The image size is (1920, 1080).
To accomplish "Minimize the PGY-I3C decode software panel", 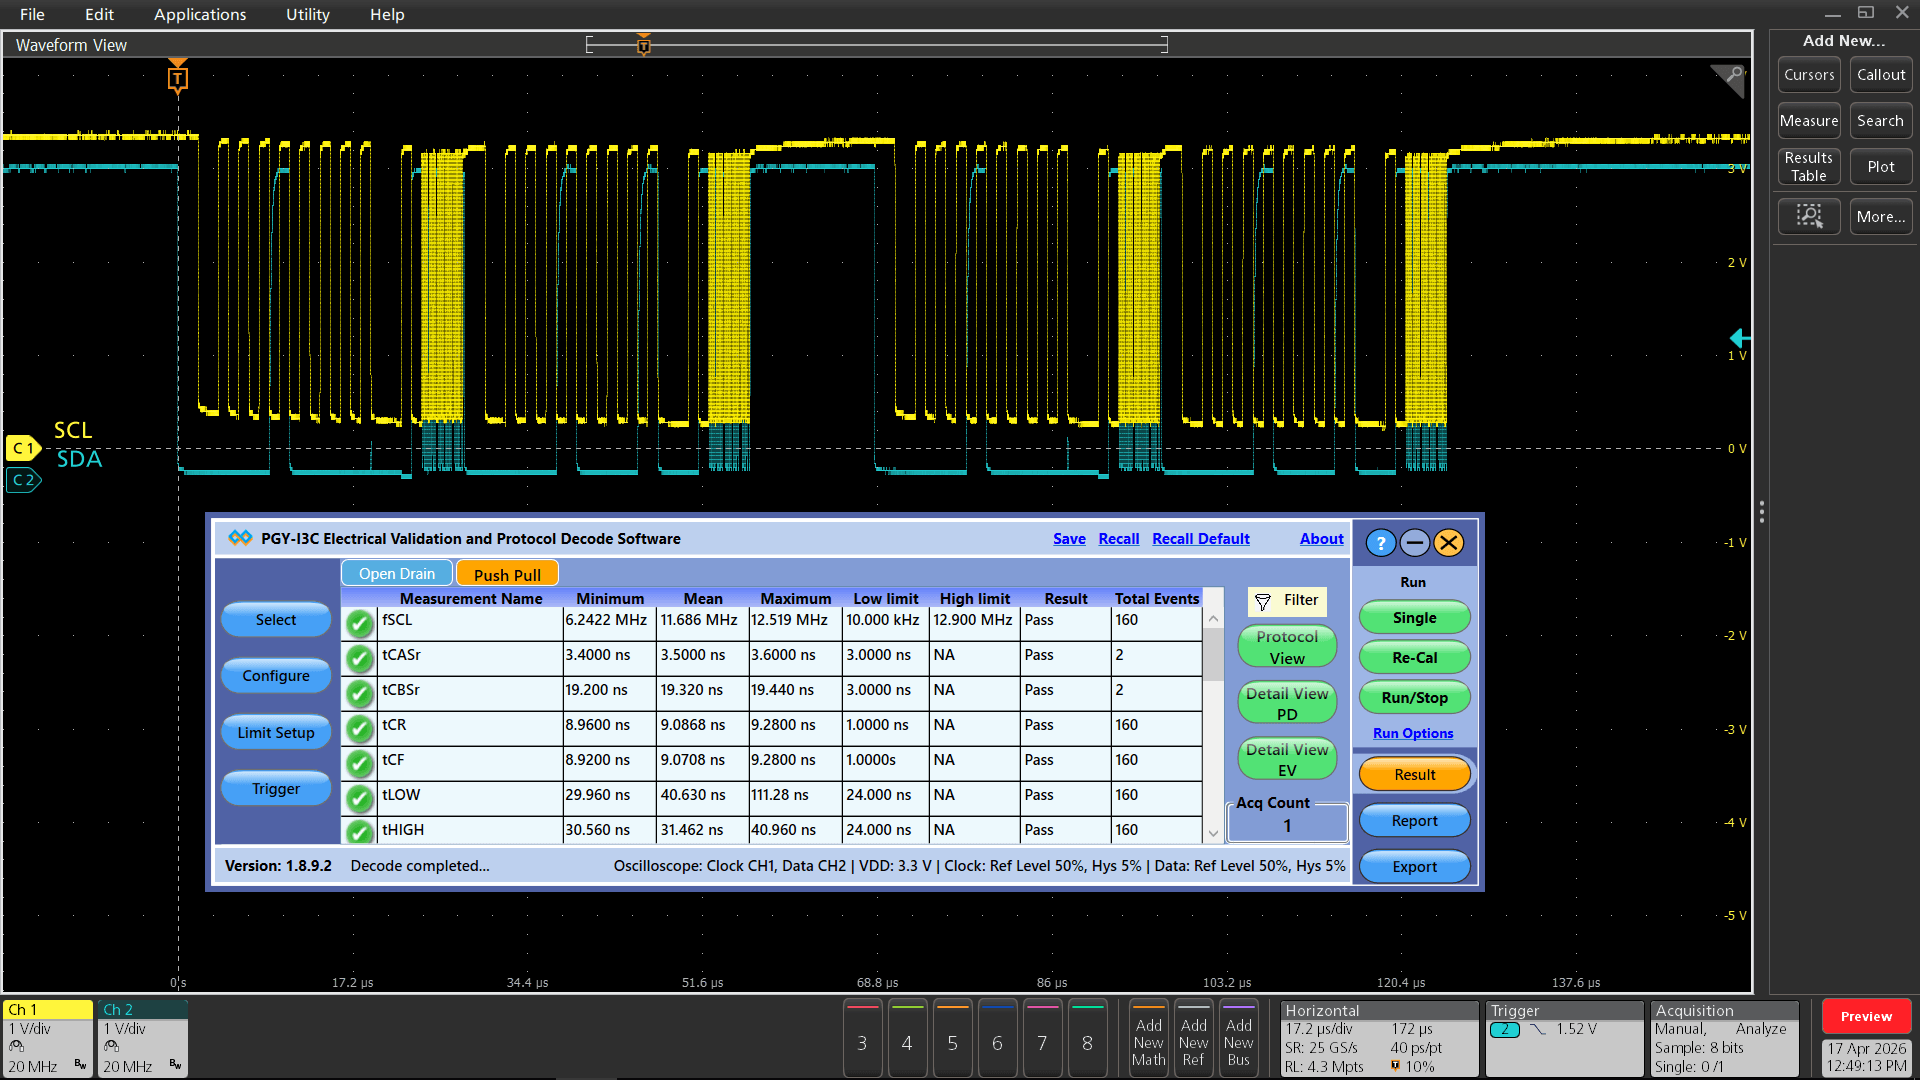I will click(1414, 543).
